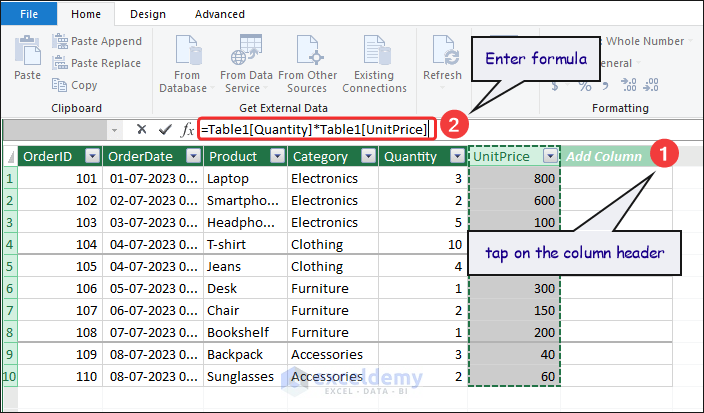
Task: Click the Backpack product cell
Action: [x=246, y=355]
